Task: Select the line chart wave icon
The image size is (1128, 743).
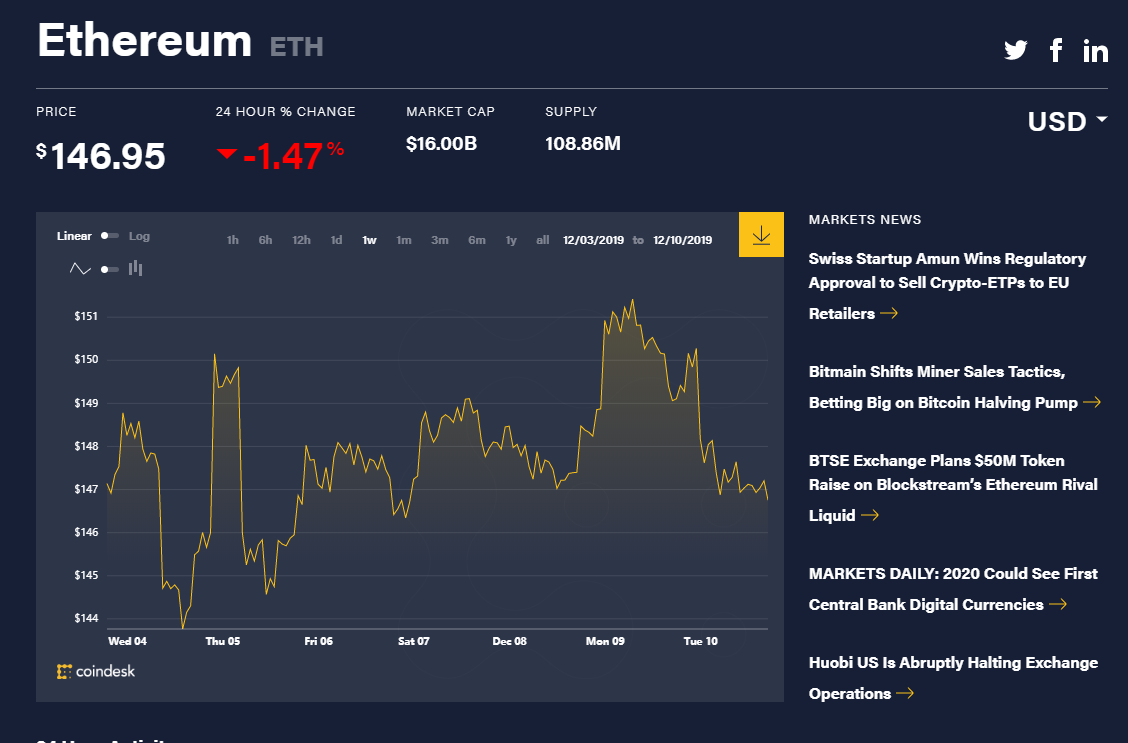Action: 80,269
